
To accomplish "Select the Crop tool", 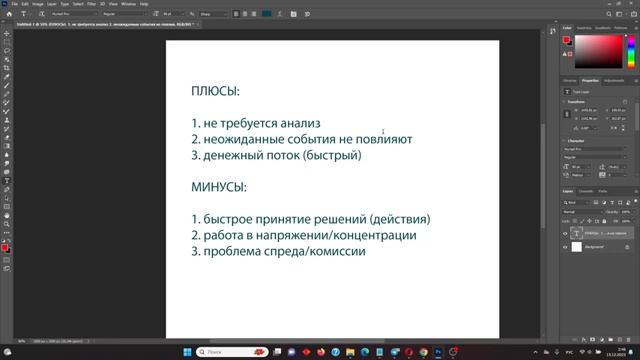I will tap(7, 68).
